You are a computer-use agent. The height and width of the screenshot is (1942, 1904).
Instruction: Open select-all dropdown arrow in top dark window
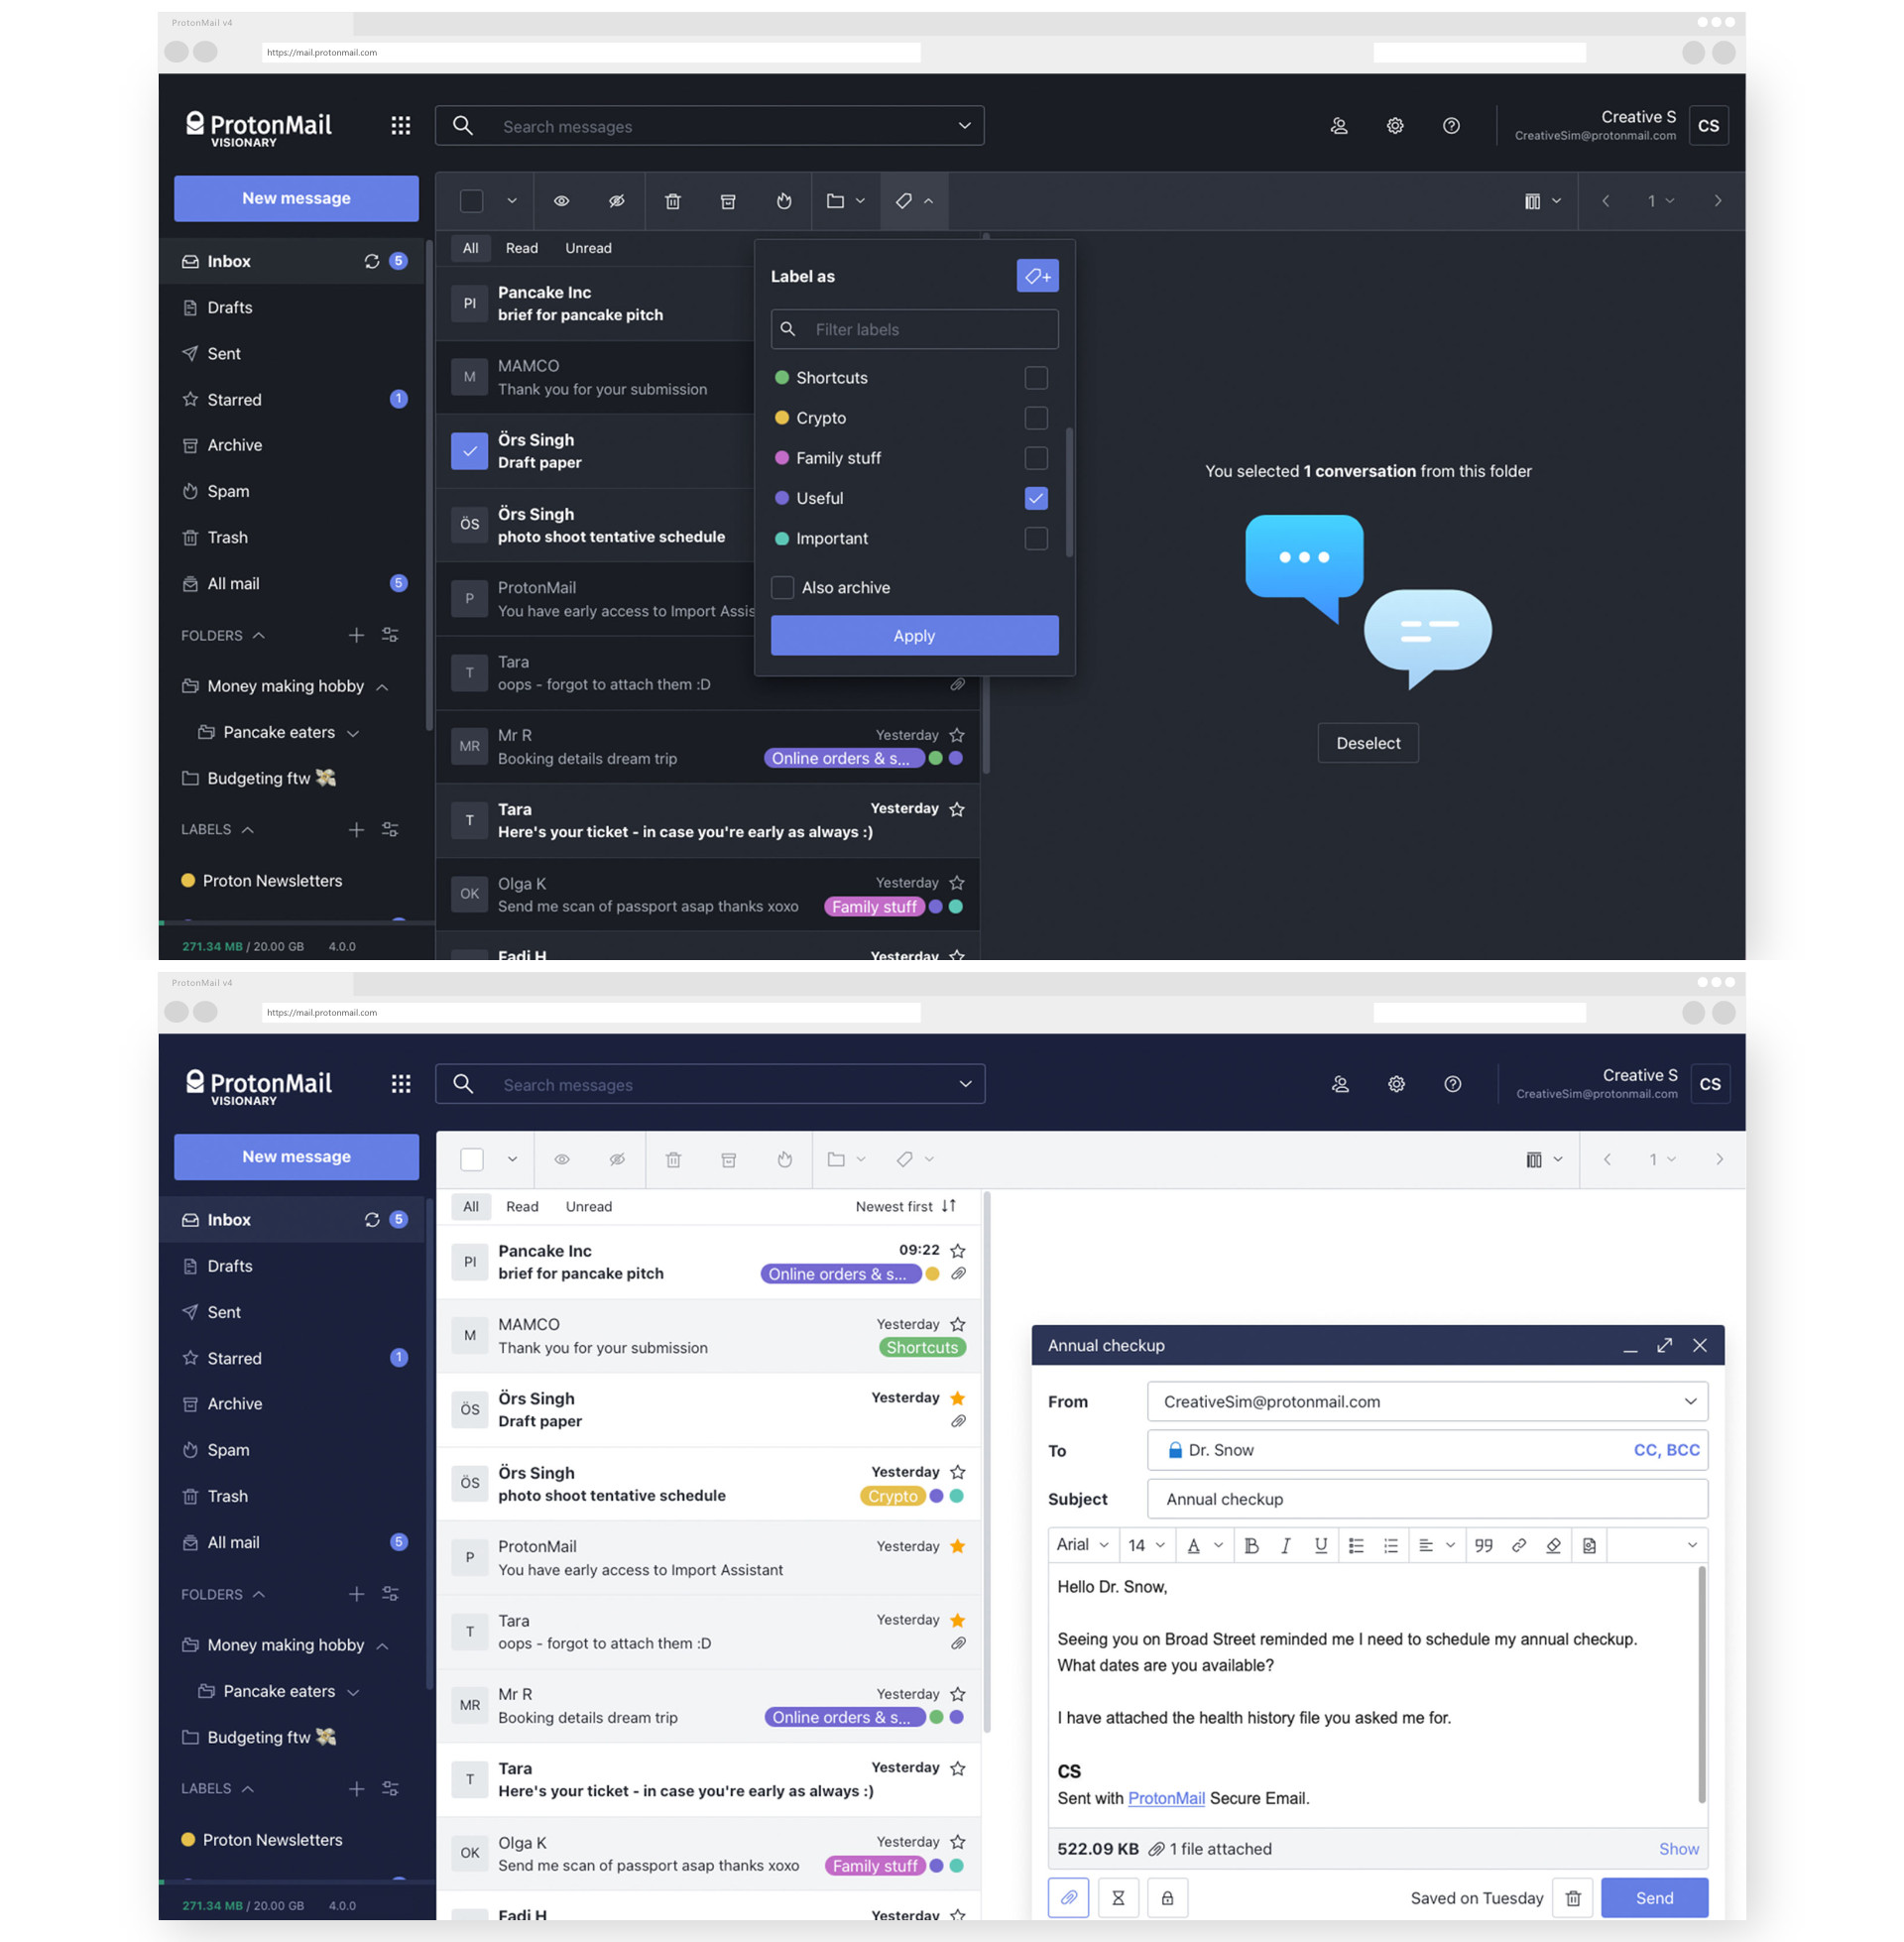point(512,201)
